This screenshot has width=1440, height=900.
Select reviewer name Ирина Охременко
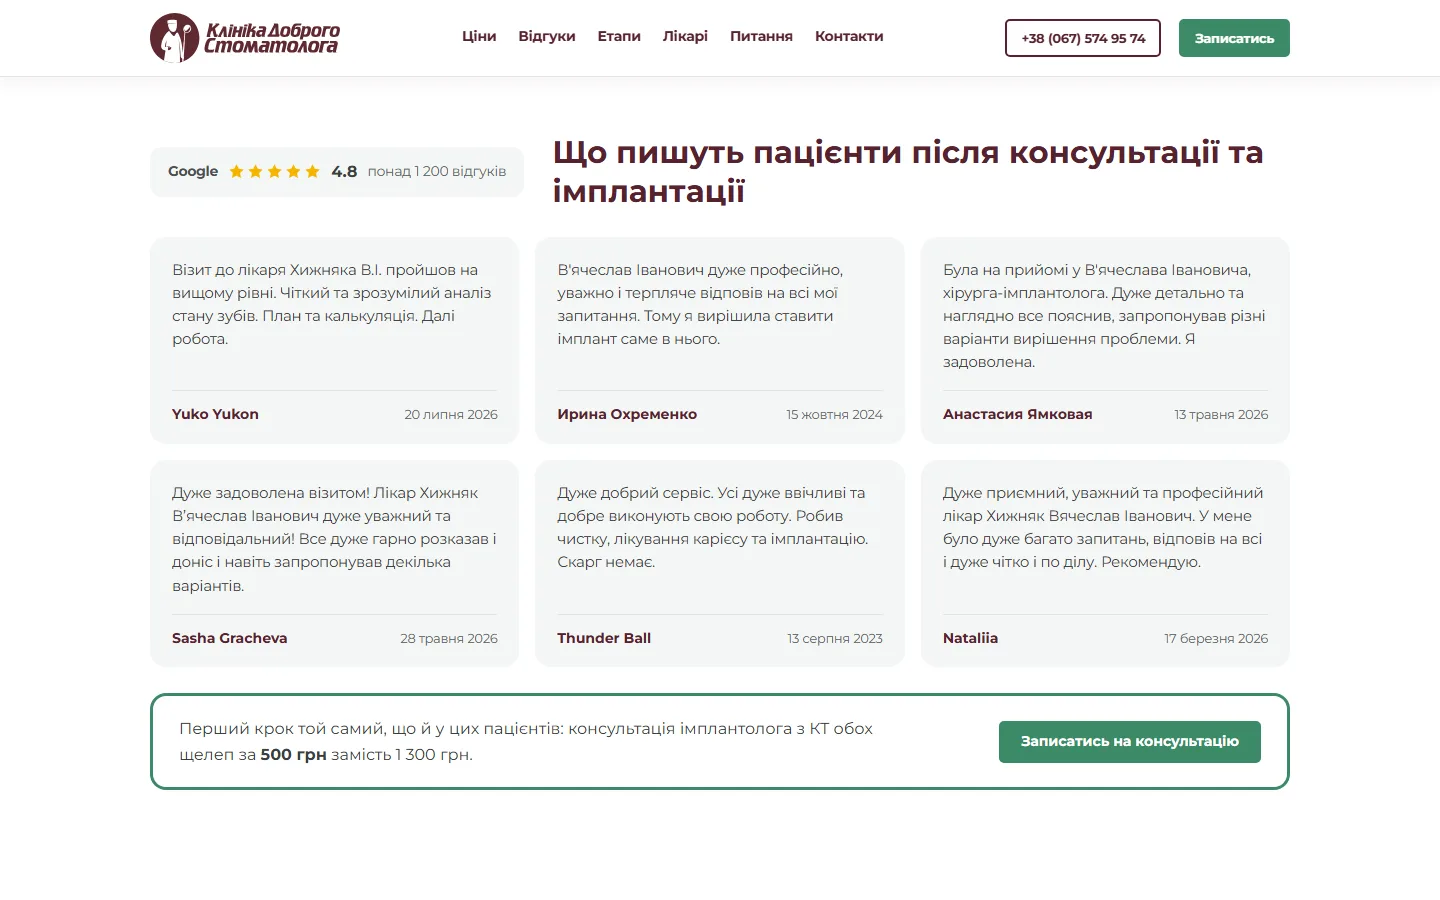pos(627,414)
